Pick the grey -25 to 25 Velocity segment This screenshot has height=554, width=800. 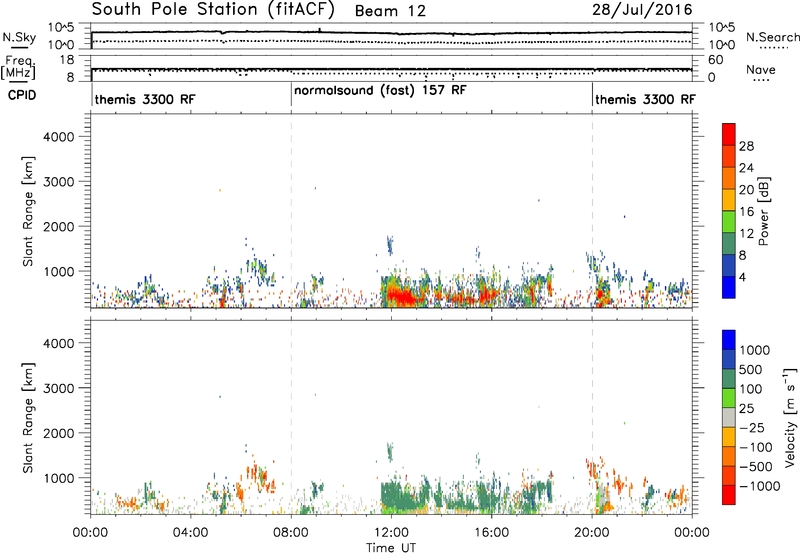tap(729, 418)
